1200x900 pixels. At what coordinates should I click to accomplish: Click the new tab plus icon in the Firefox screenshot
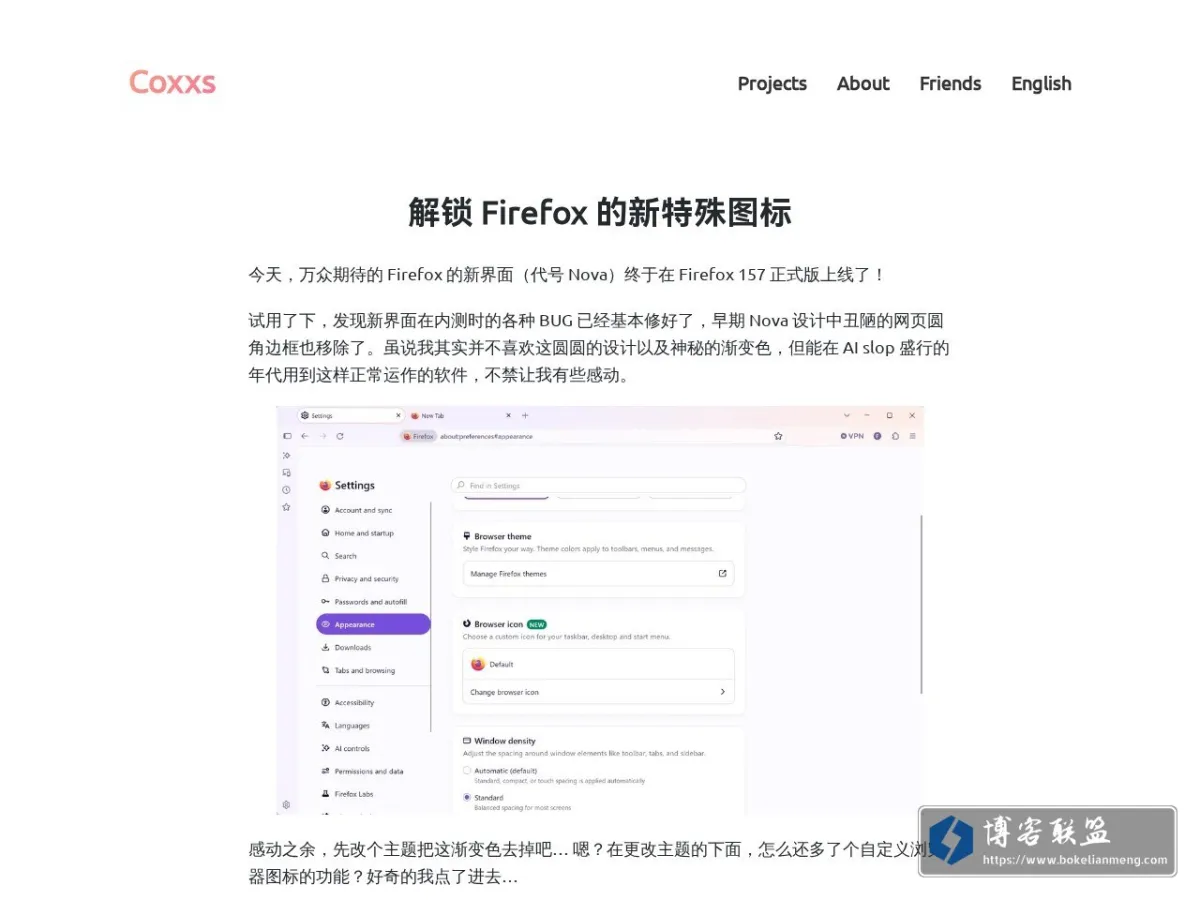click(525, 415)
